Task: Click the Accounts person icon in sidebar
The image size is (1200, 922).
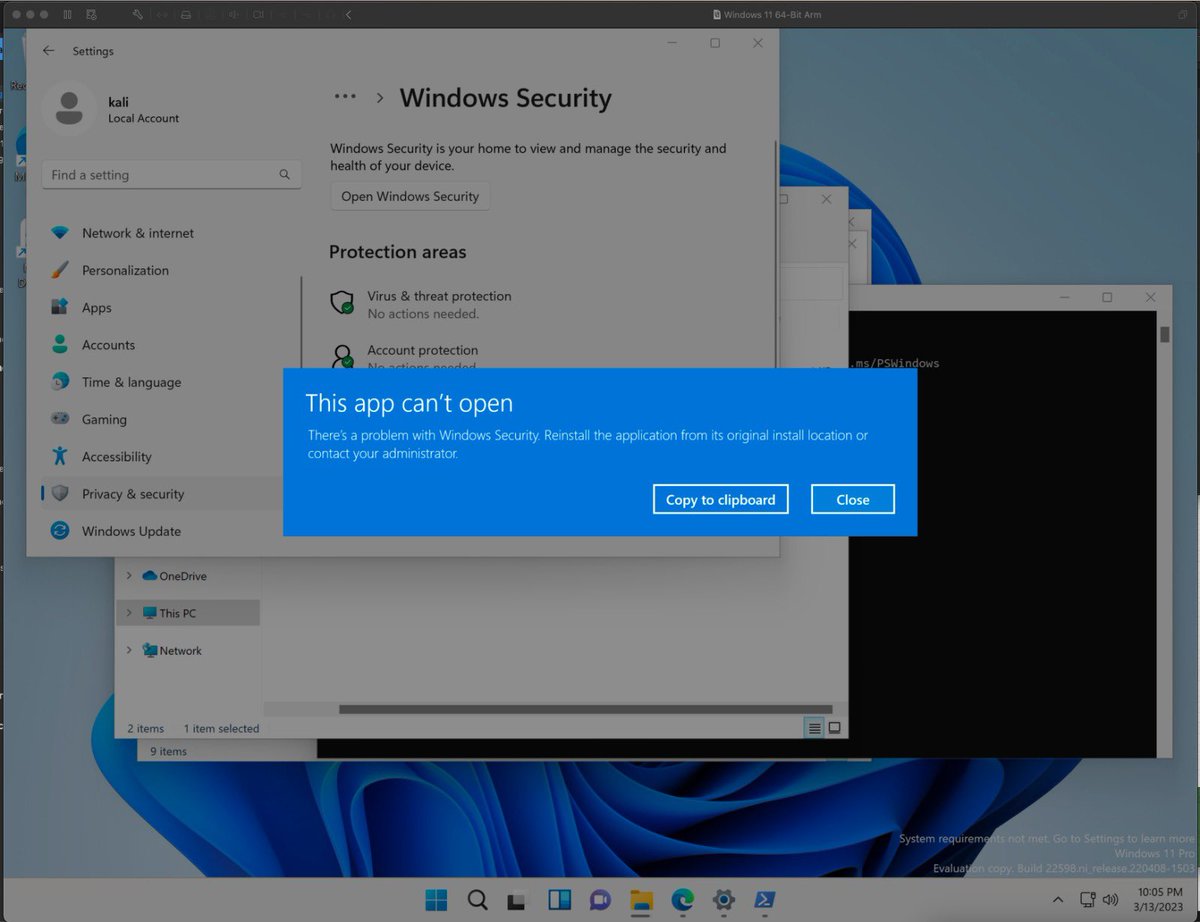Action: [60, 345]
